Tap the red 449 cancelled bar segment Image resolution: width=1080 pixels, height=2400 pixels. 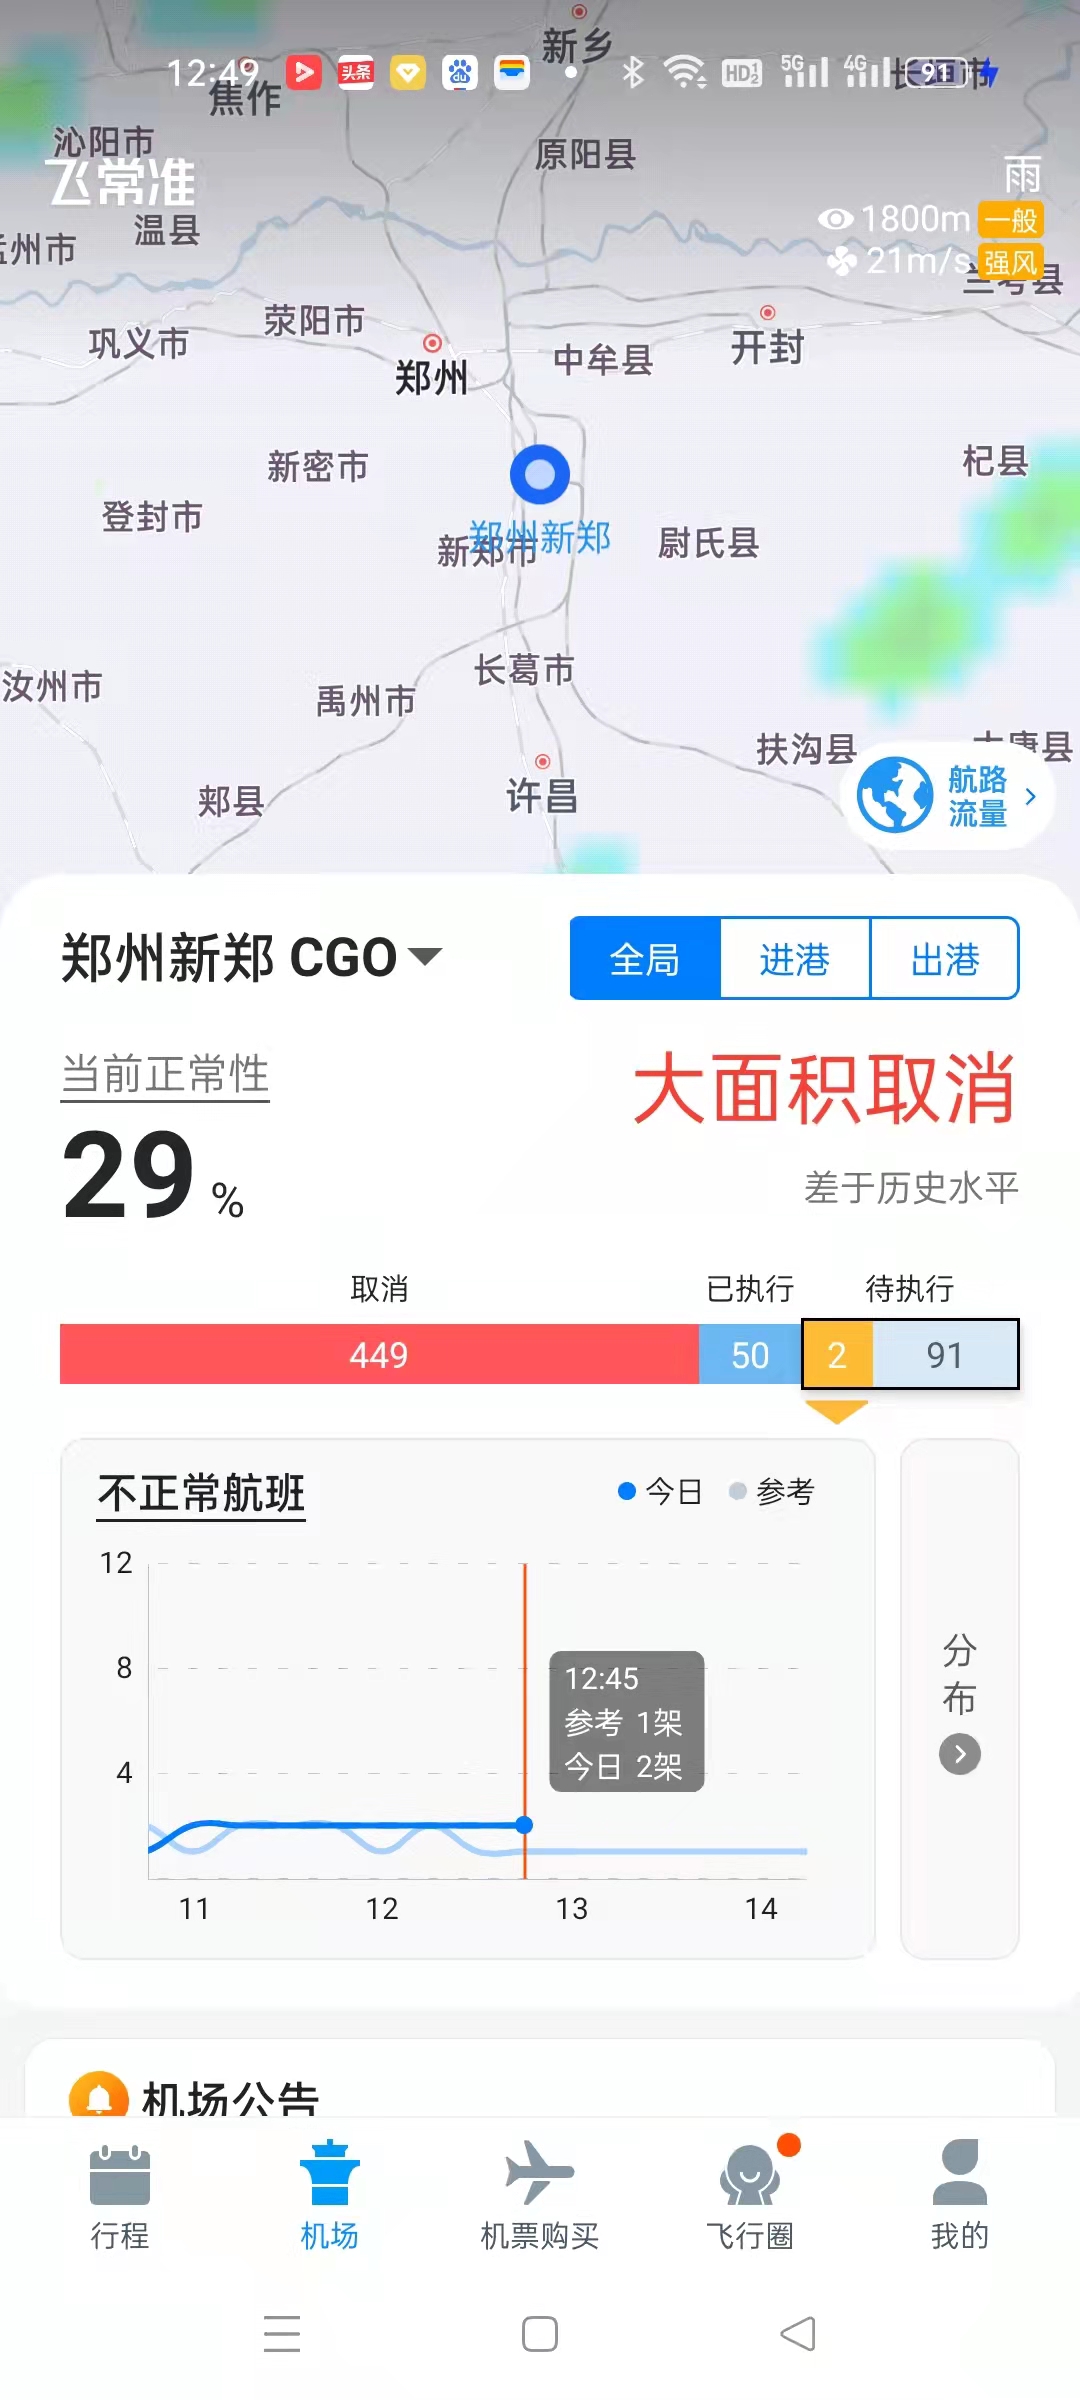[x=379, y=1355]
